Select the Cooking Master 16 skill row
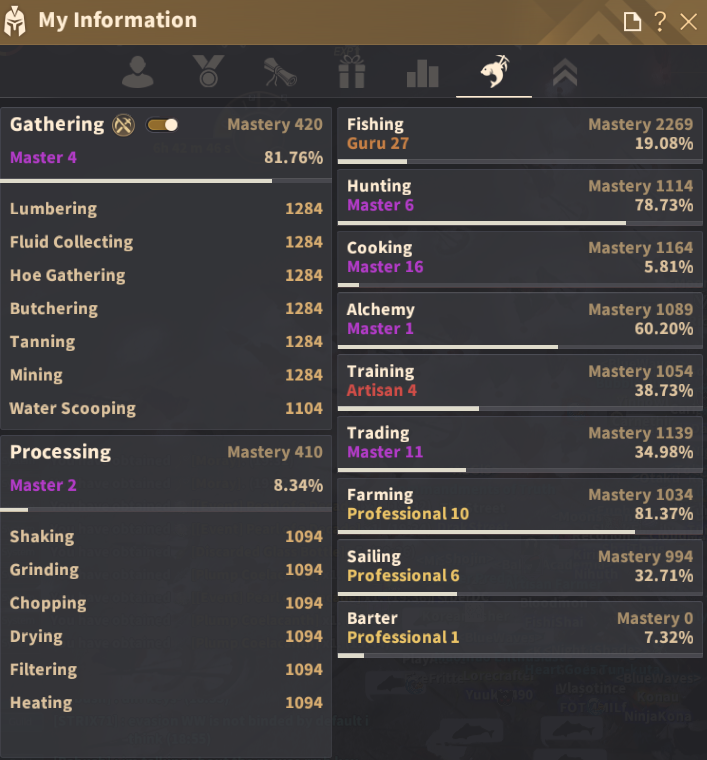The height and width of the screenshot is (760, 707). coord(519,257)
